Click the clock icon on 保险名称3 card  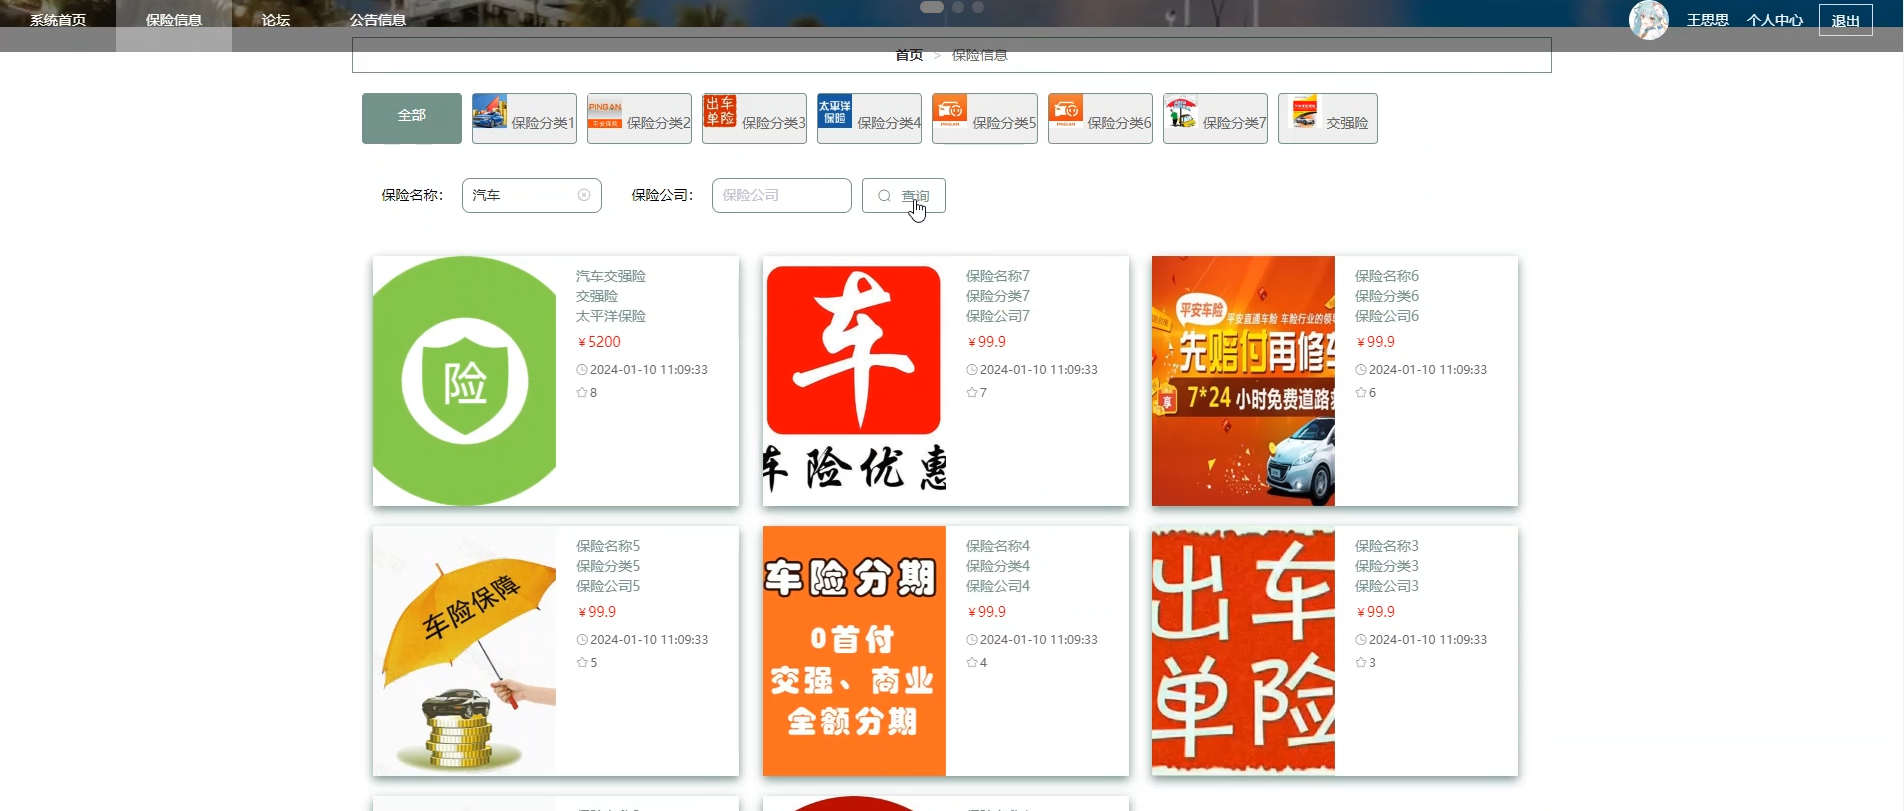click(x=1361, y=640)
